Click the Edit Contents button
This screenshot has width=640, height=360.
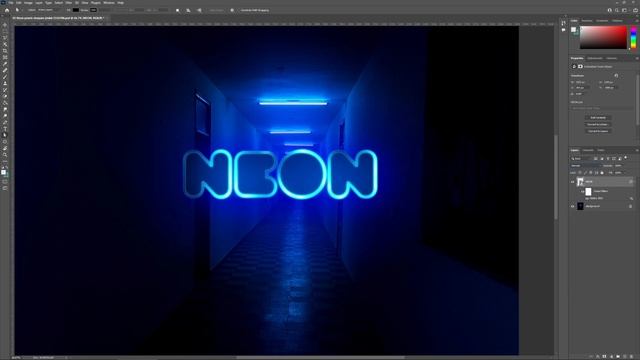pos(598,118)
